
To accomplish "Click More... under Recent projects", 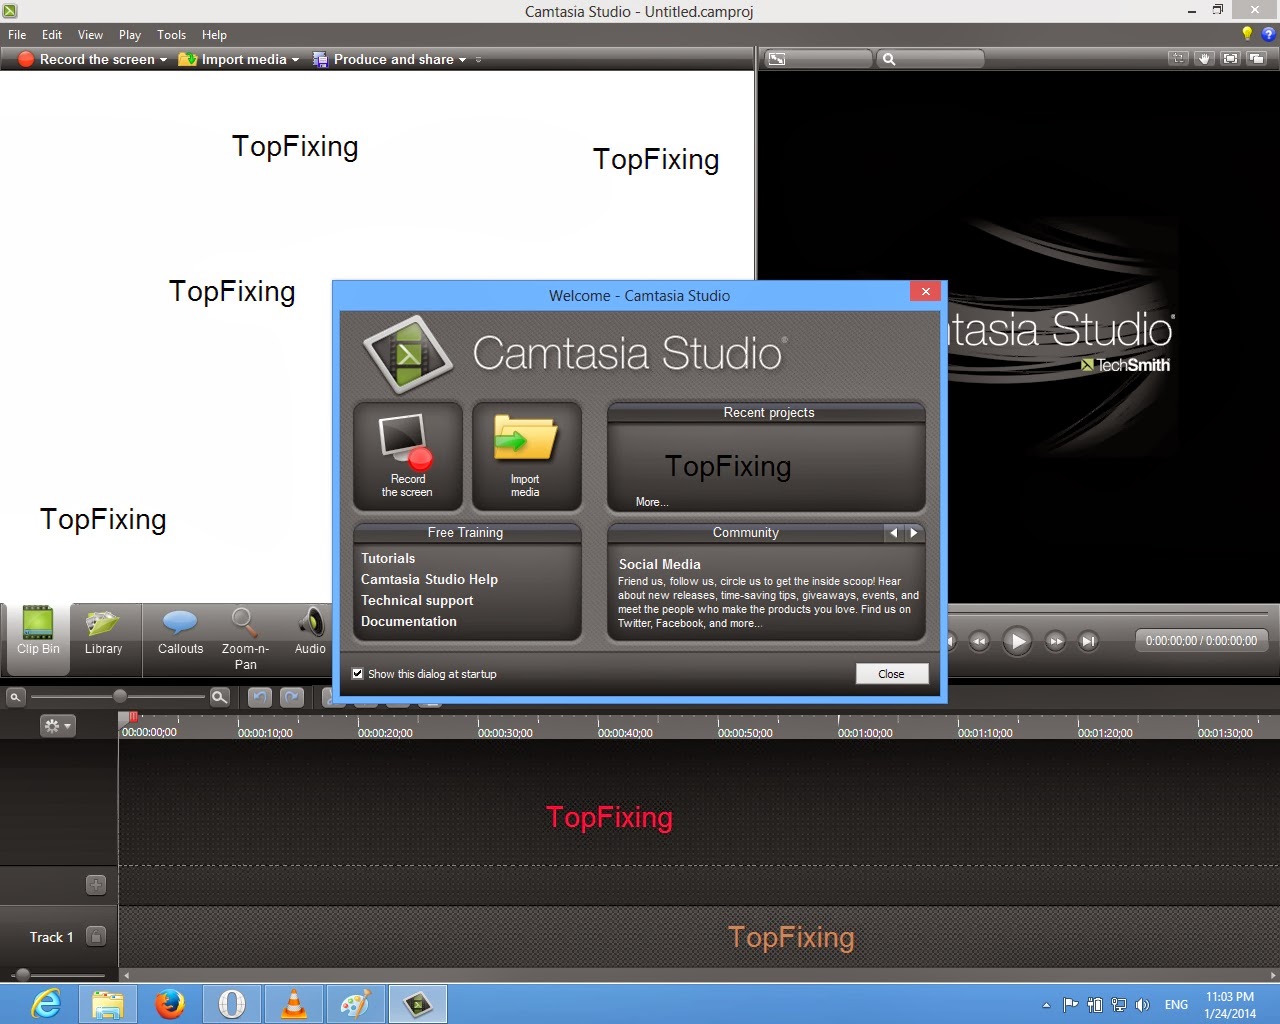I will coord(652,502).
